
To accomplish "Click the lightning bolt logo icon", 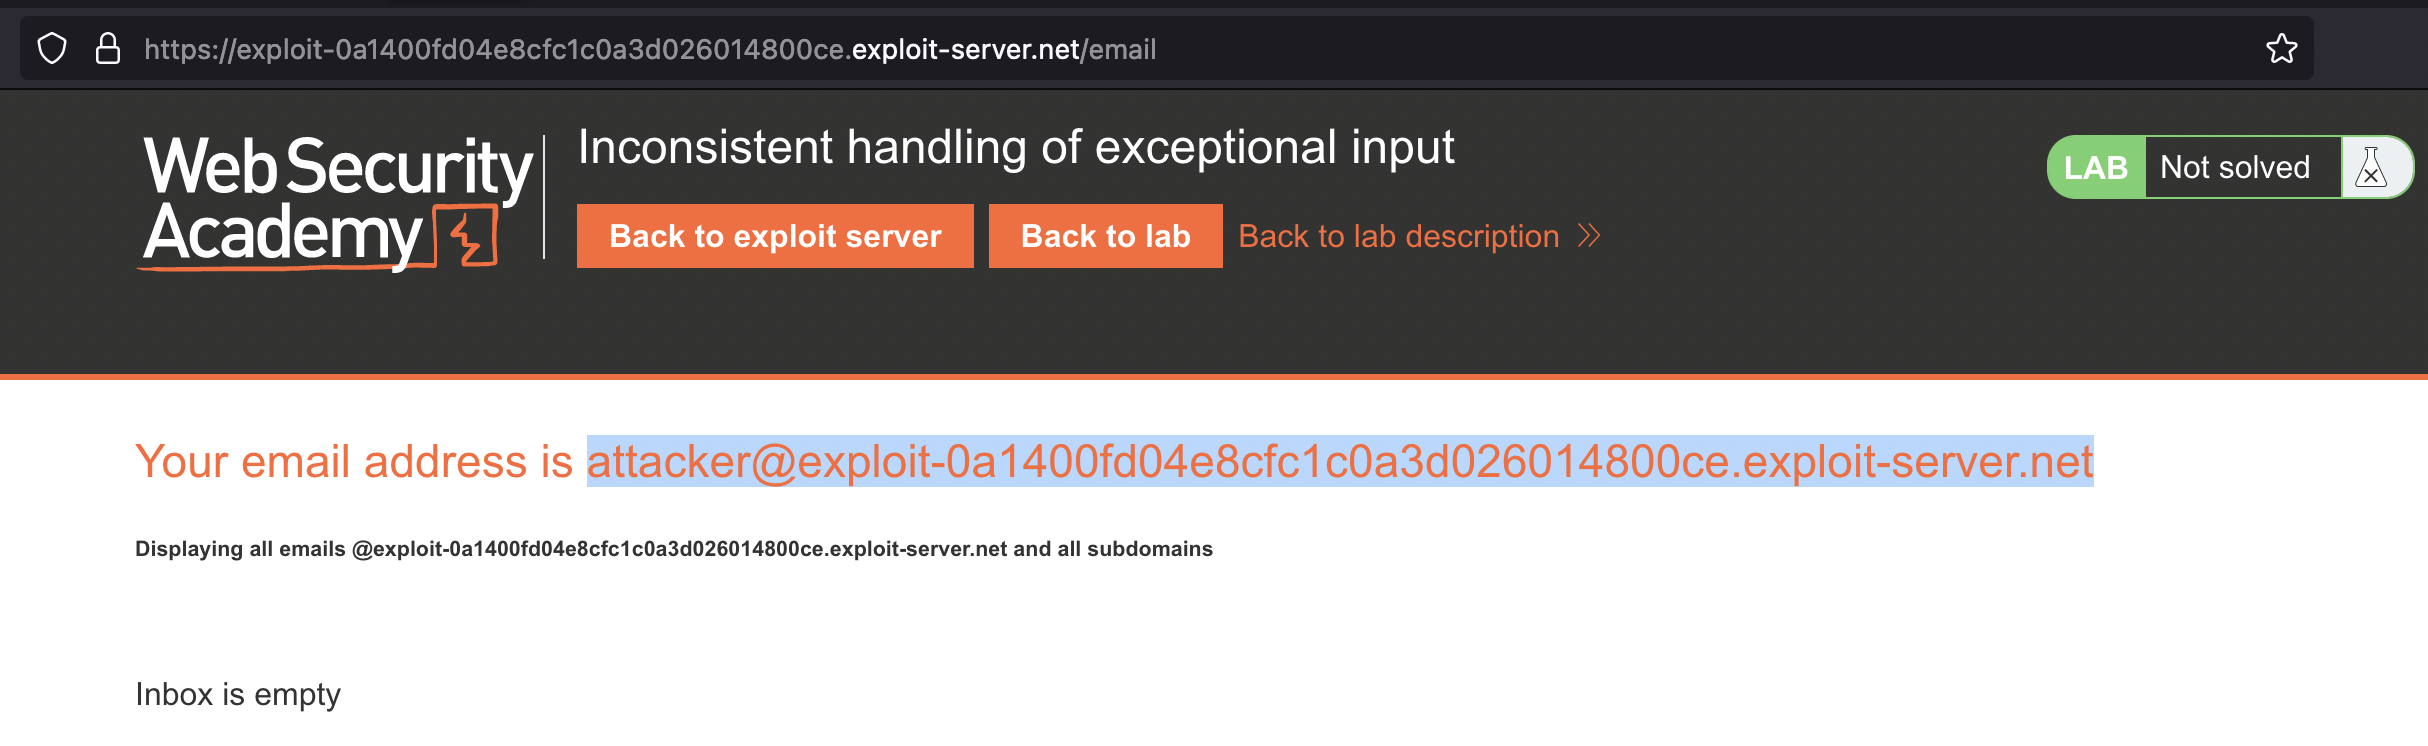I will tap(468, 236).
